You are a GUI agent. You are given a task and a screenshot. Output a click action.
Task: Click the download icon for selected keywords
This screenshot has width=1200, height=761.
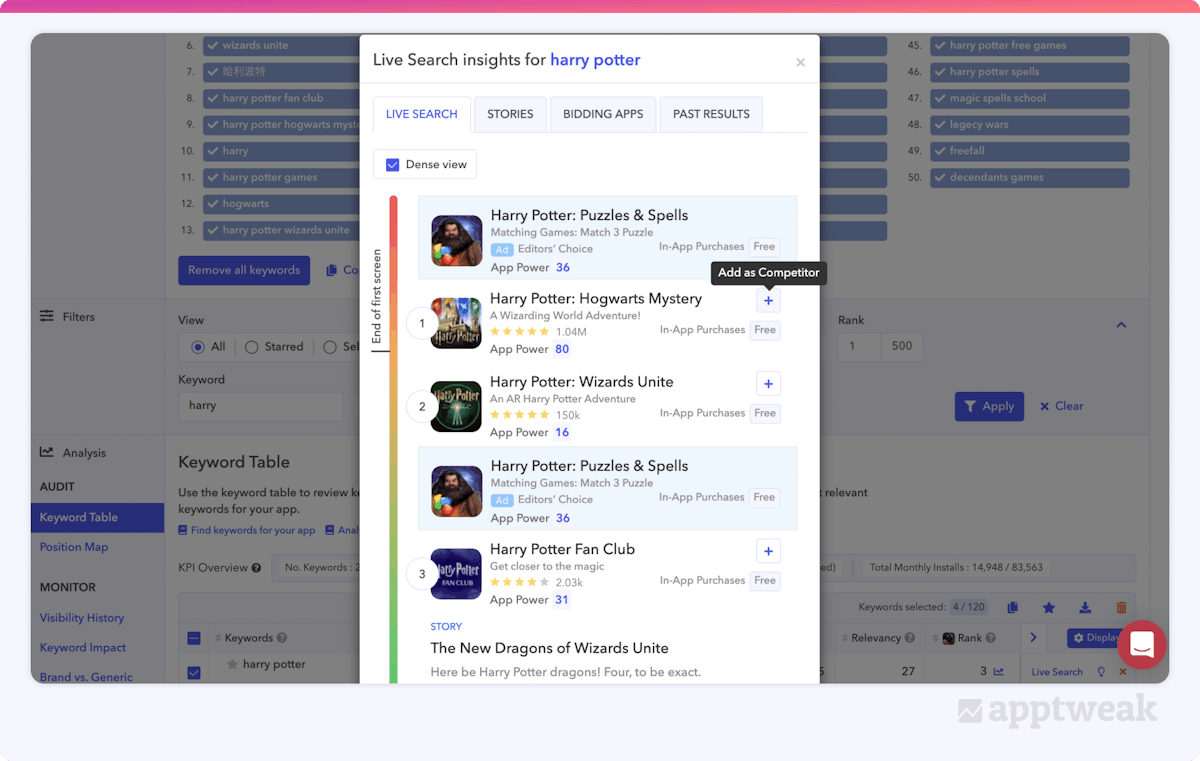1085,608
